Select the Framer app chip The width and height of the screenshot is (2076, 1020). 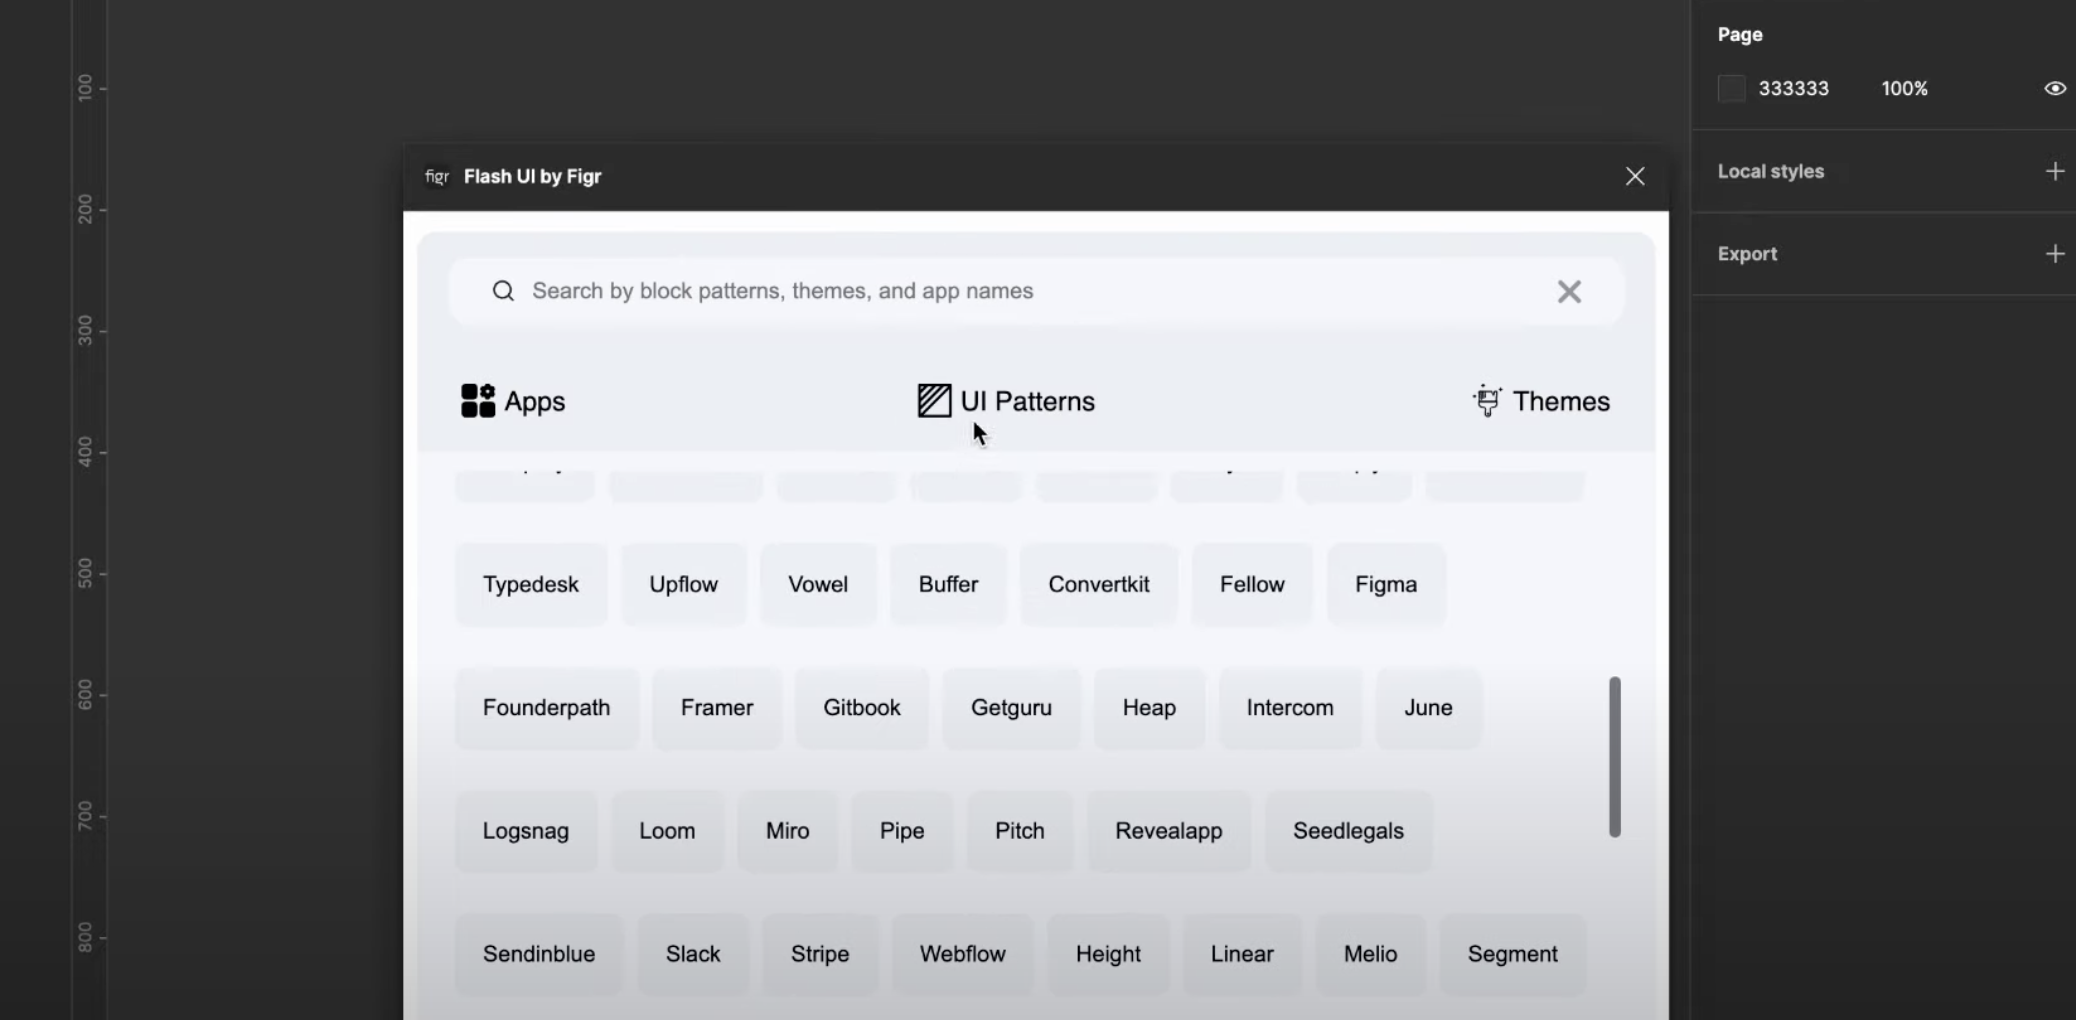click(x=717, y=708)
